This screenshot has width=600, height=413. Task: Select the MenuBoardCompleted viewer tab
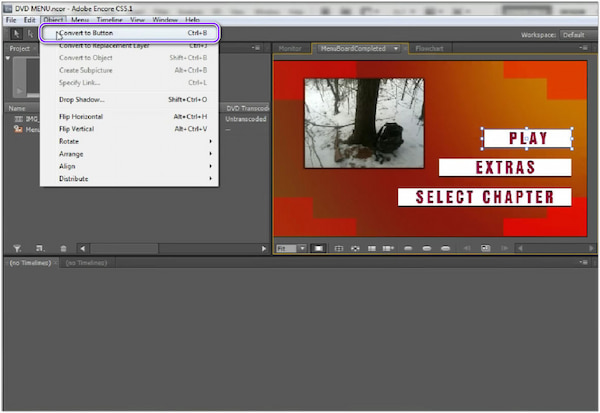click(353, 49)
